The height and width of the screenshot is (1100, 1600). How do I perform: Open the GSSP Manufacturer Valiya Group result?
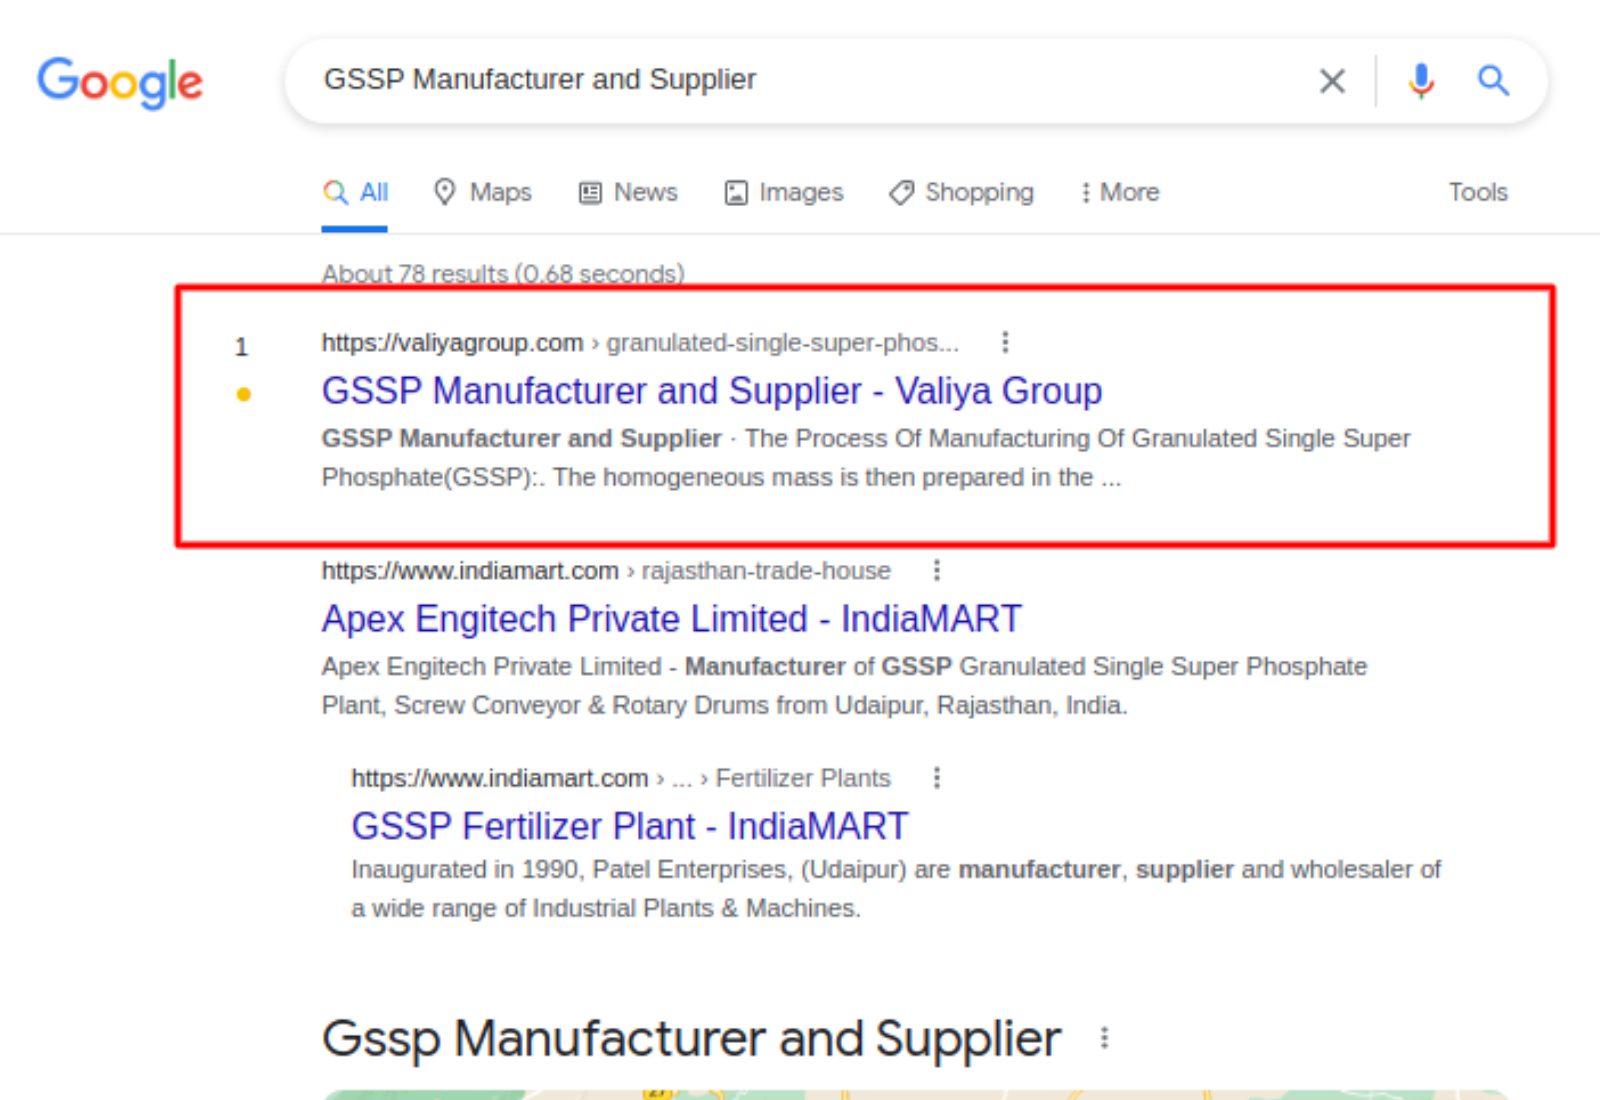(x=711, y=390)
